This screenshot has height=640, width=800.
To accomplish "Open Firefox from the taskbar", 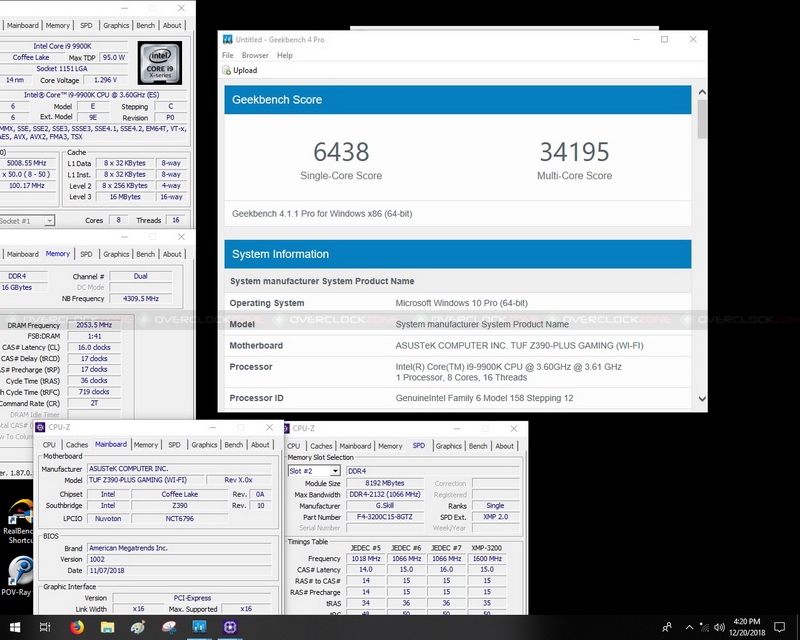I will click(x=77, y=627).
